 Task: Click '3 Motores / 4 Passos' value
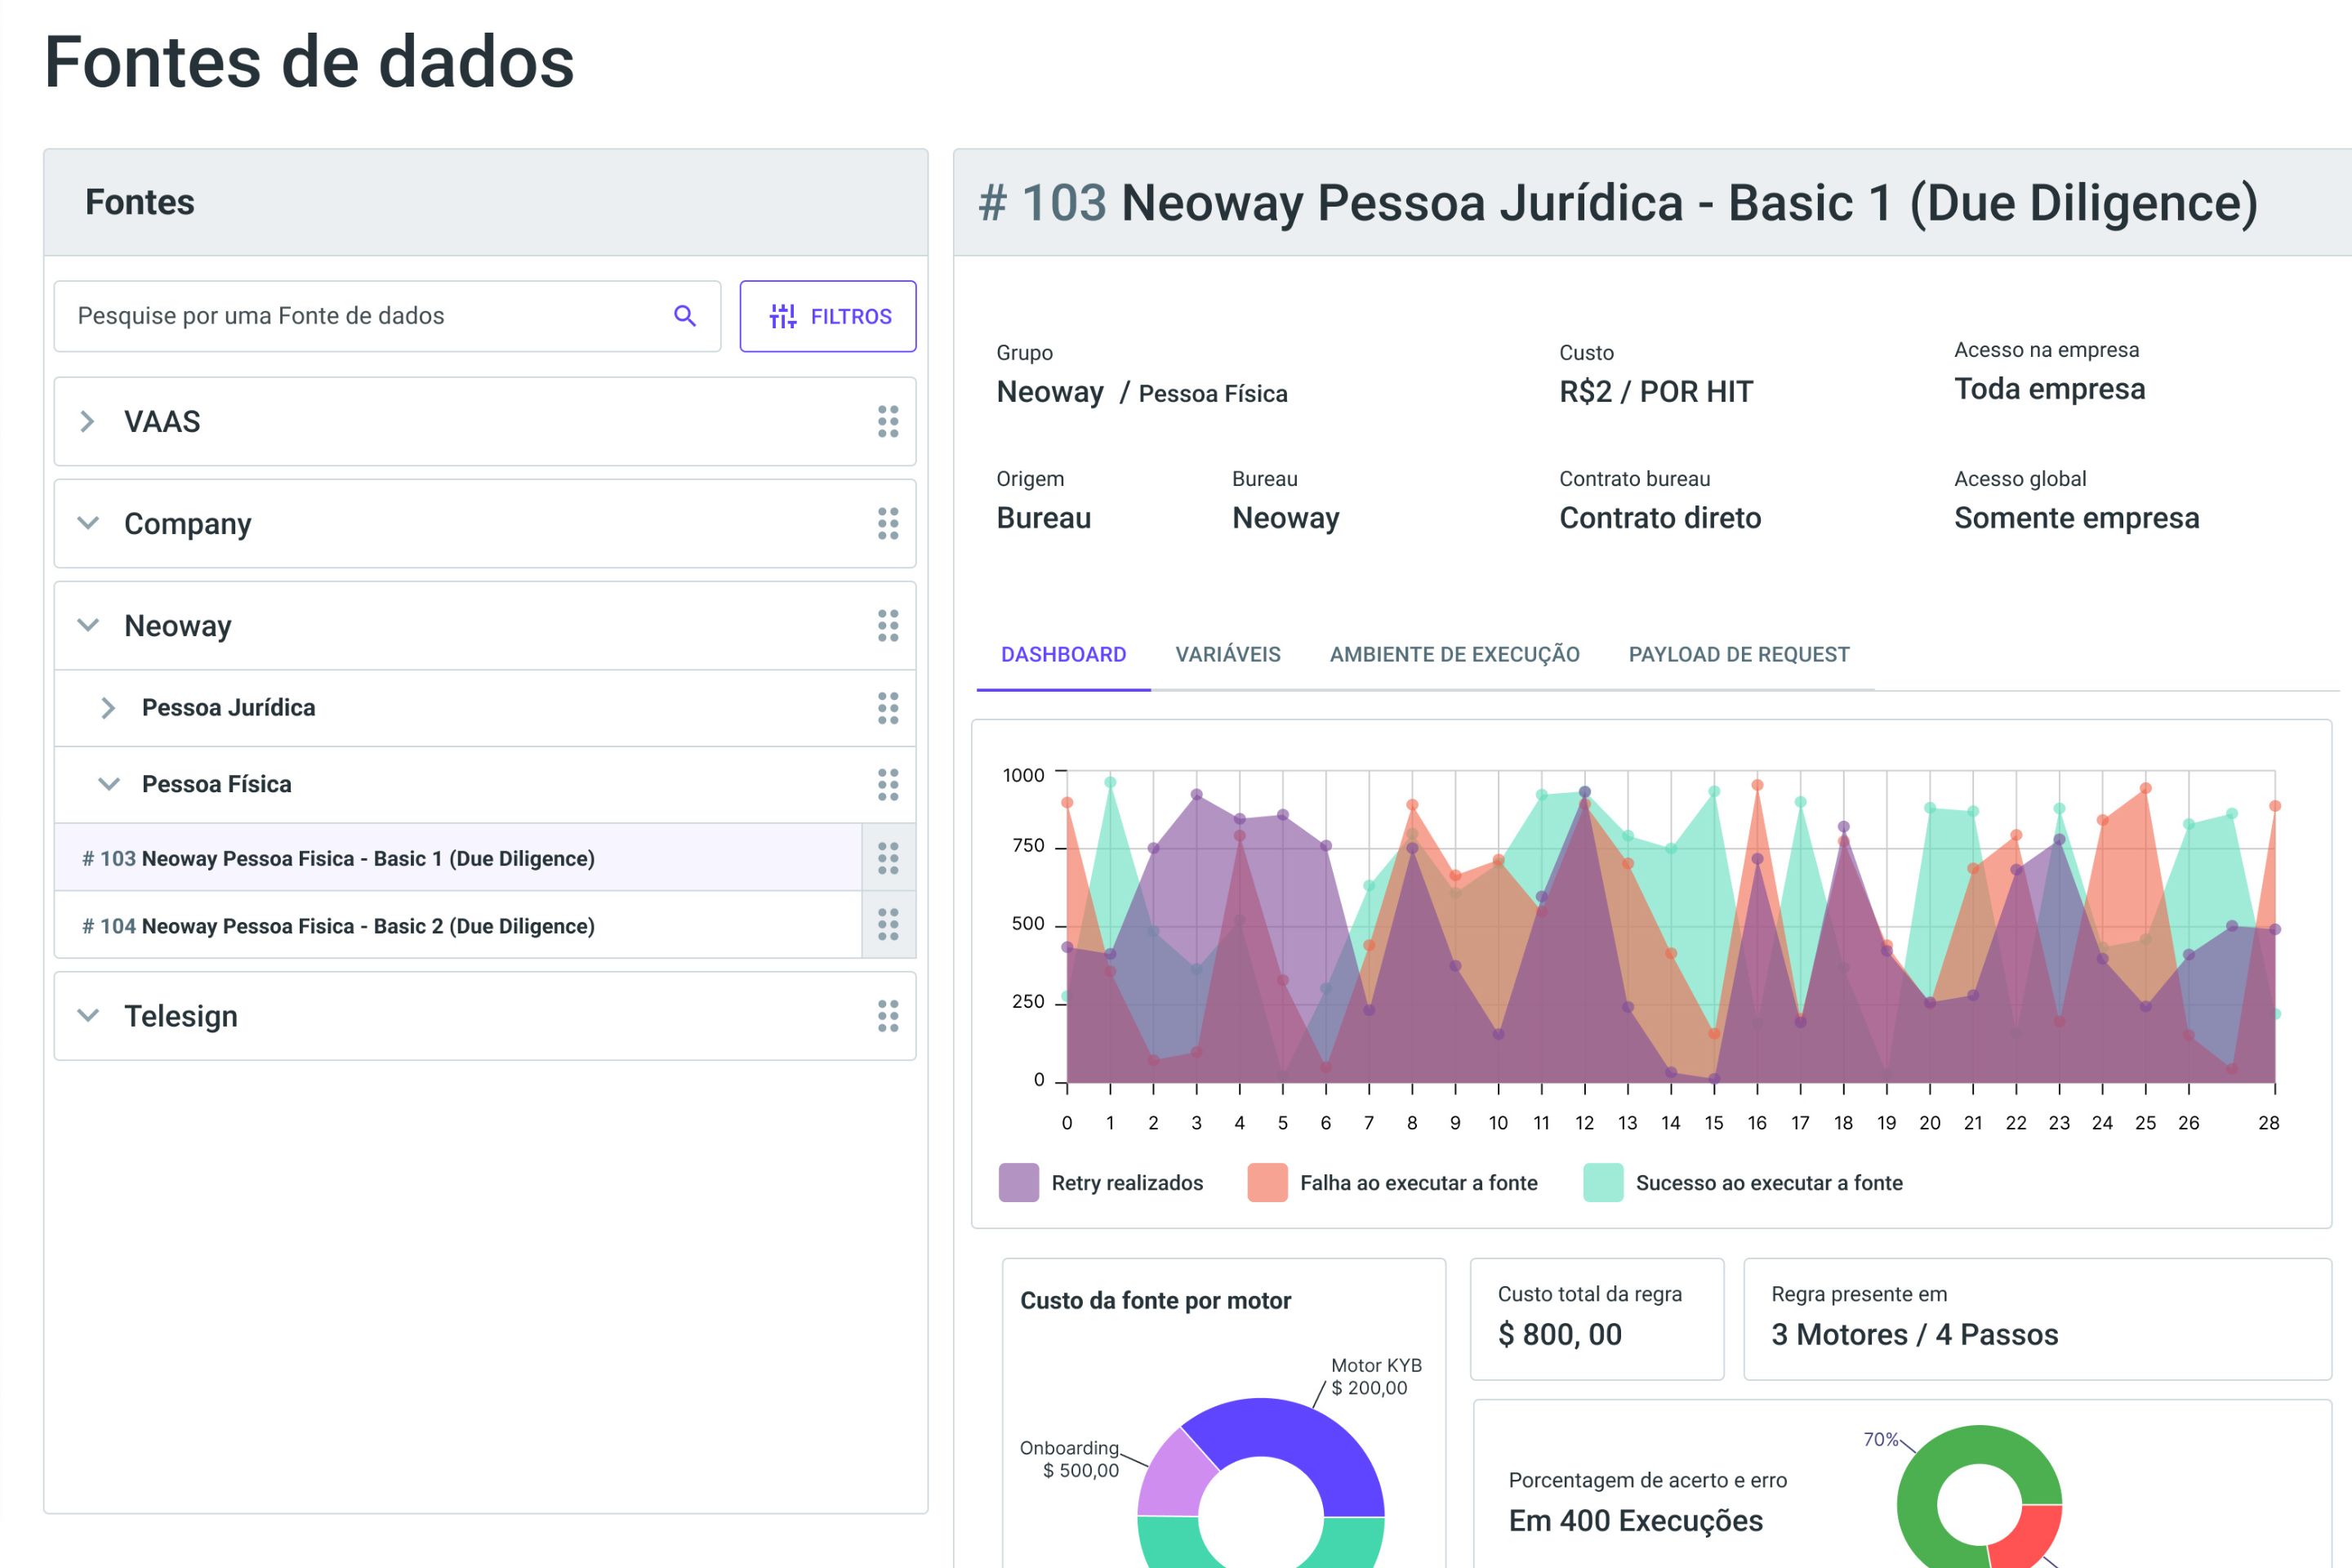pos(1914,1334)
